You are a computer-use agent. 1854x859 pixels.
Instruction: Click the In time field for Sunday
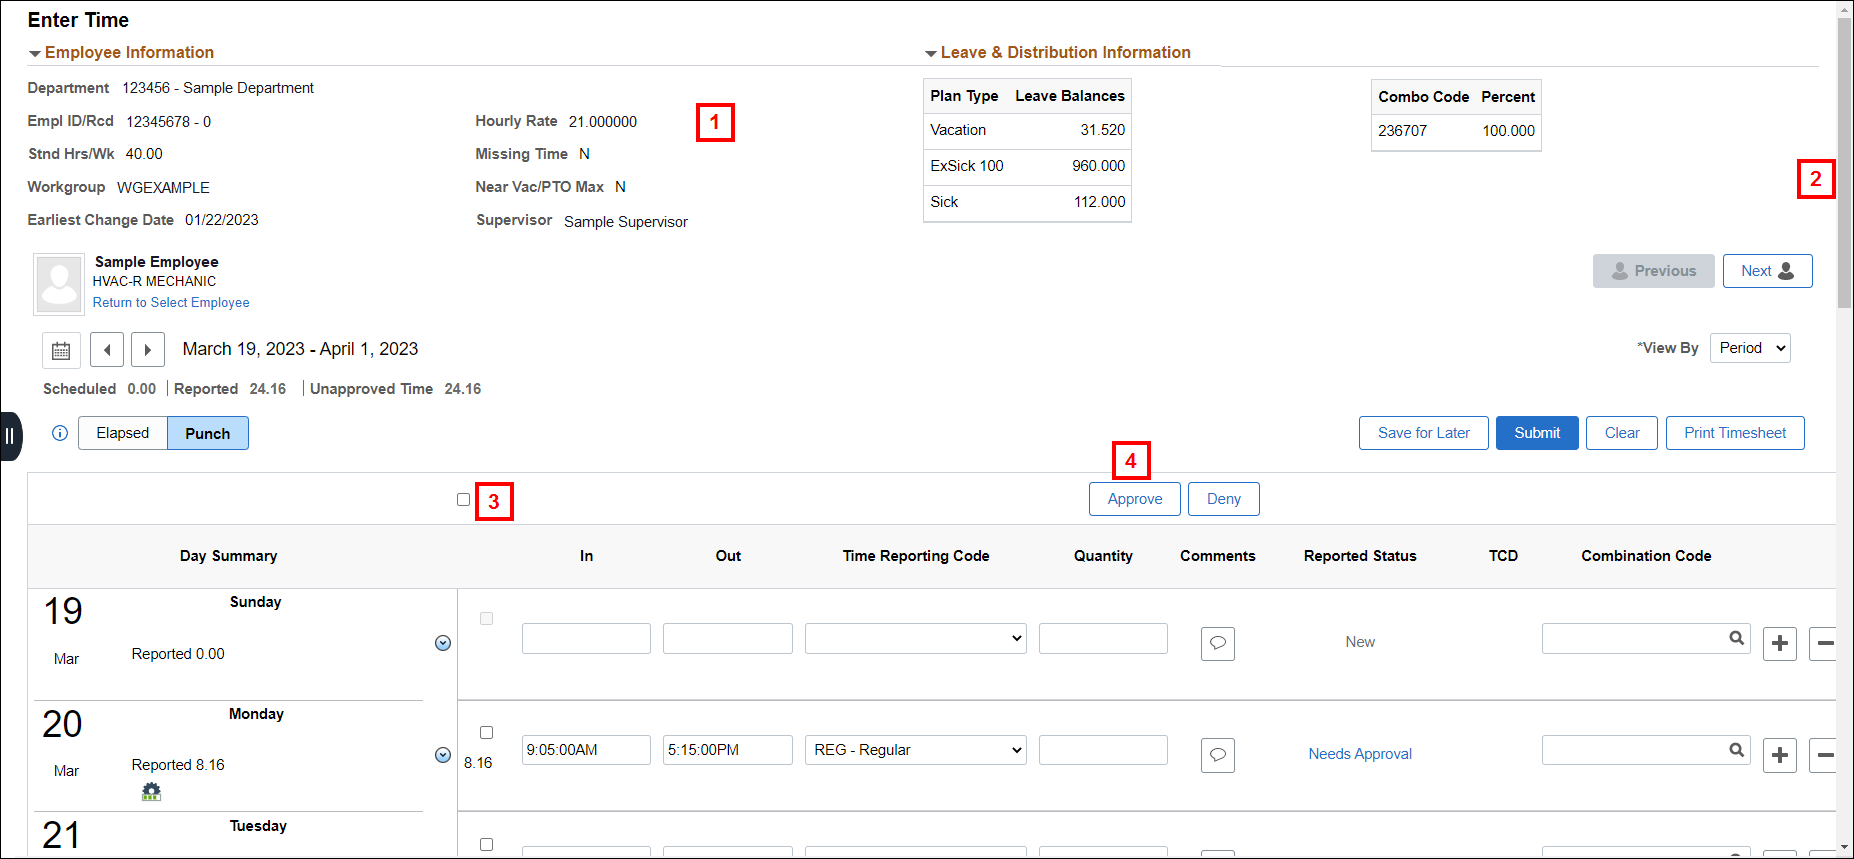coord(586,638)
